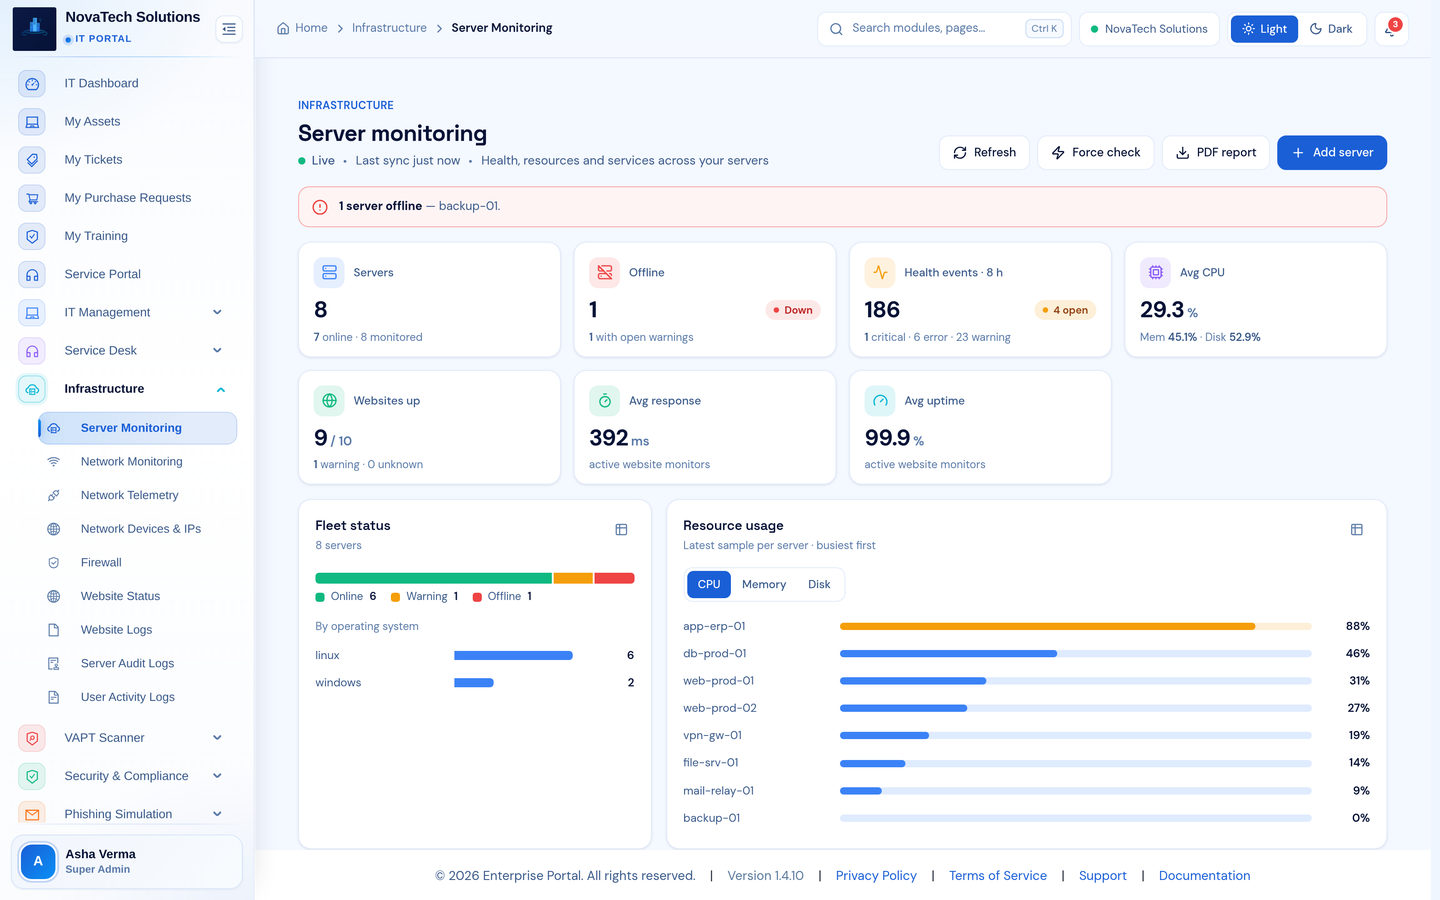Click the Resource usage table view icon

pos(1357,530)
